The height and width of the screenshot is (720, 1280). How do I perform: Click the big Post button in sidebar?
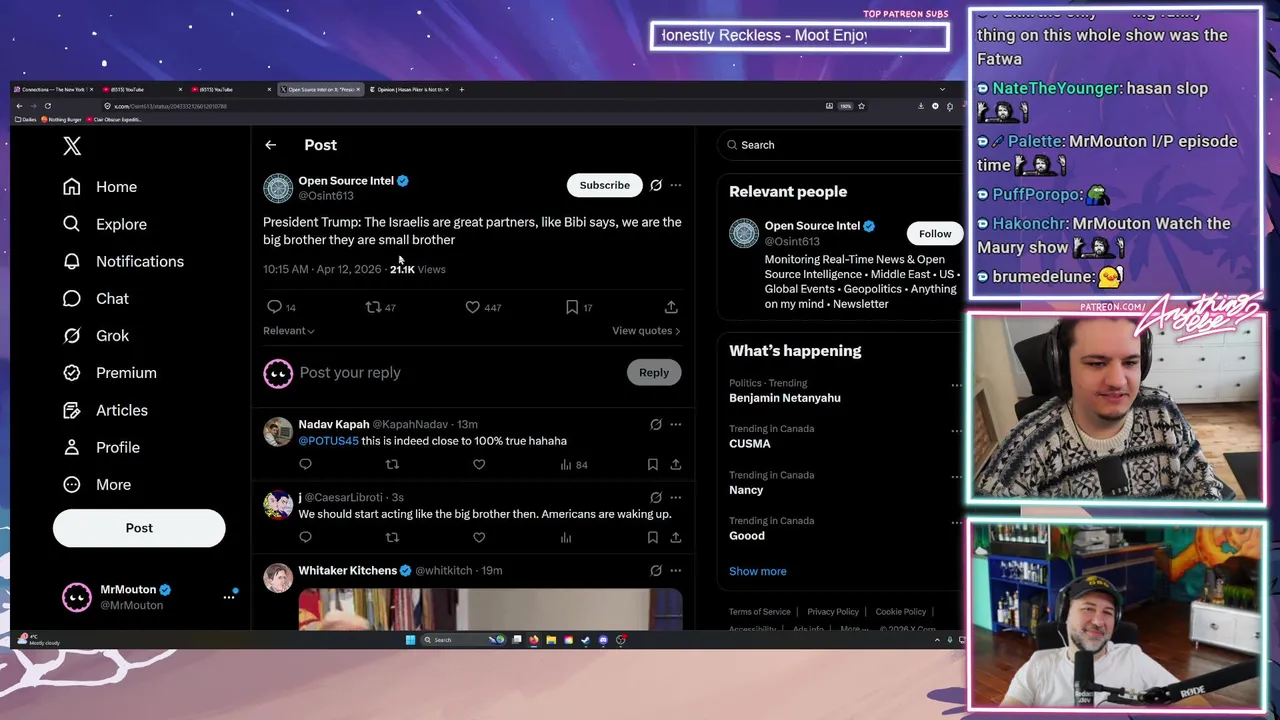click(139, 528)
